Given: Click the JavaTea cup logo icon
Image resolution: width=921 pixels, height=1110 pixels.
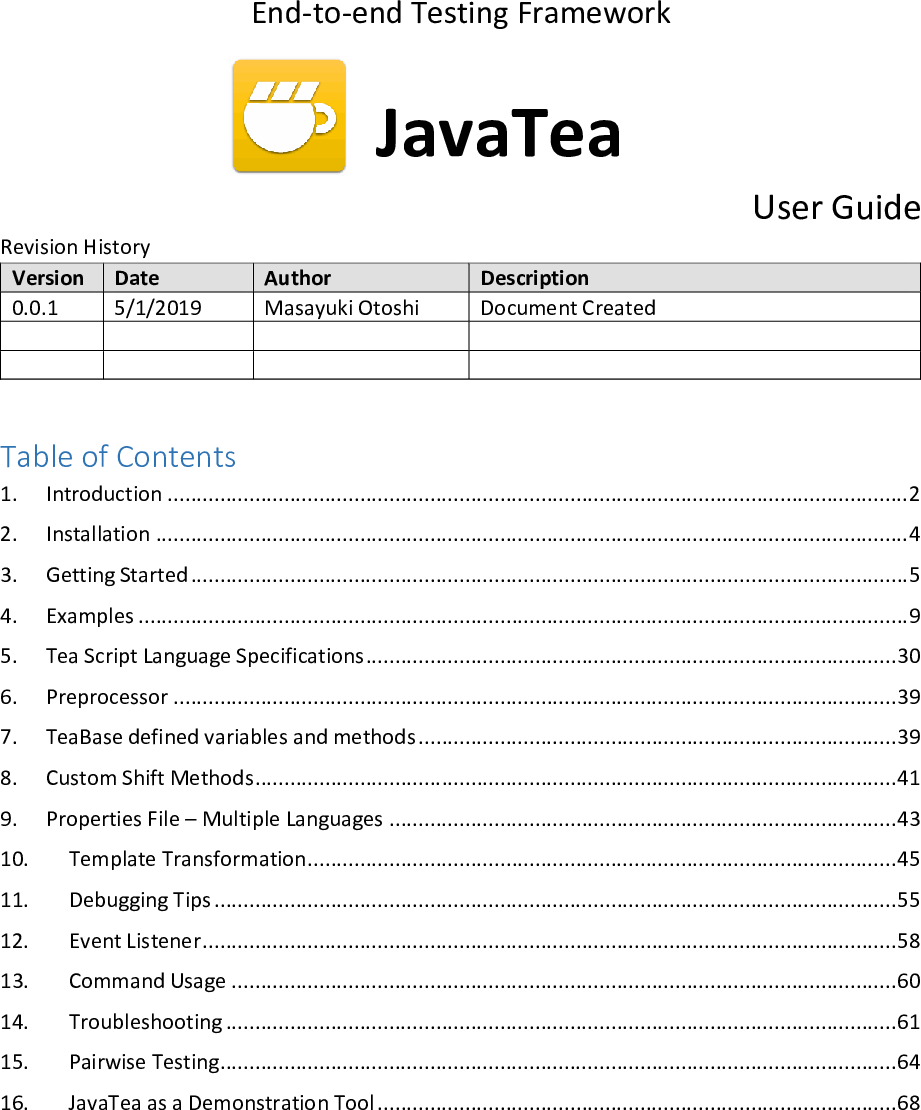Looking at the screenshot, I should (x=289, y=114).
